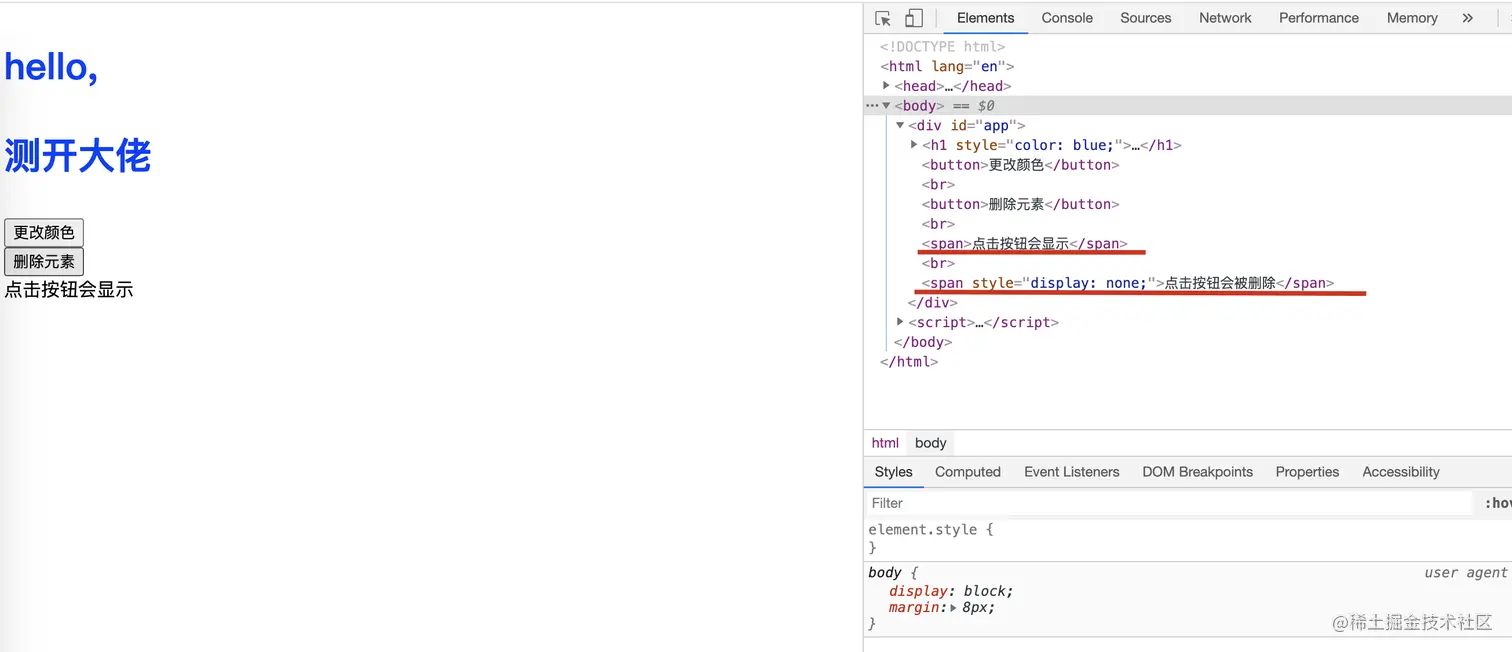Open the Computed styles tab
This screenshot has height=652, width=1512.
point(967,472)
